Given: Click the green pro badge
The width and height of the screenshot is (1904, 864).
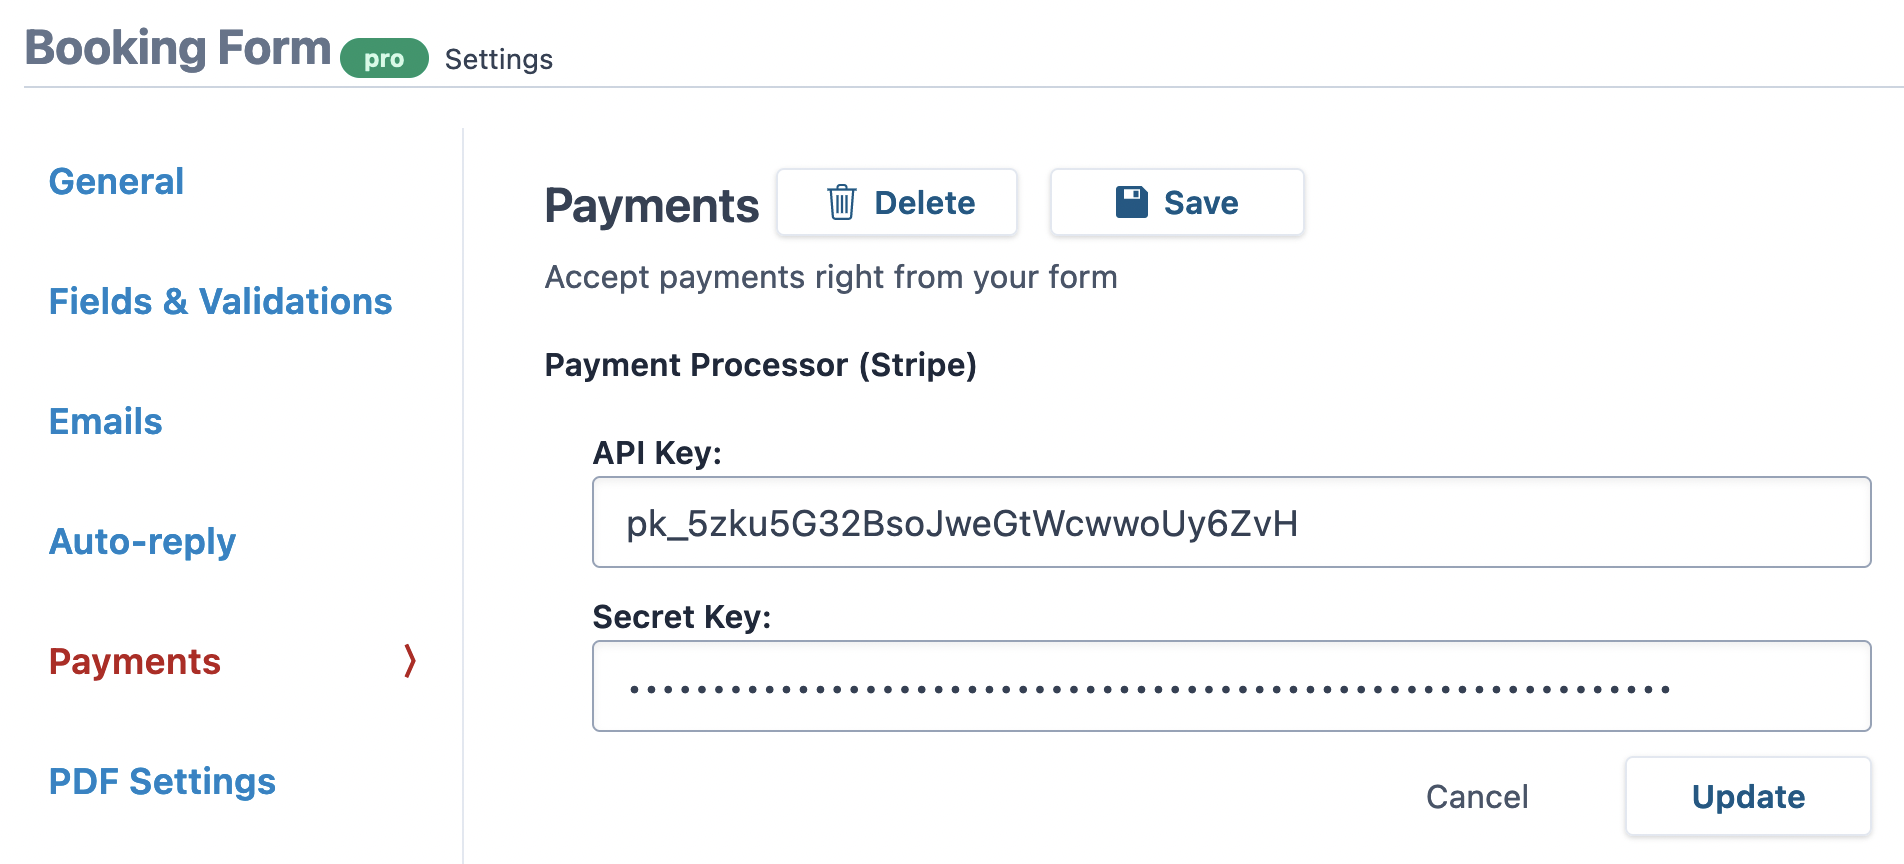Looking at the screenshot, I should point(383,58).
